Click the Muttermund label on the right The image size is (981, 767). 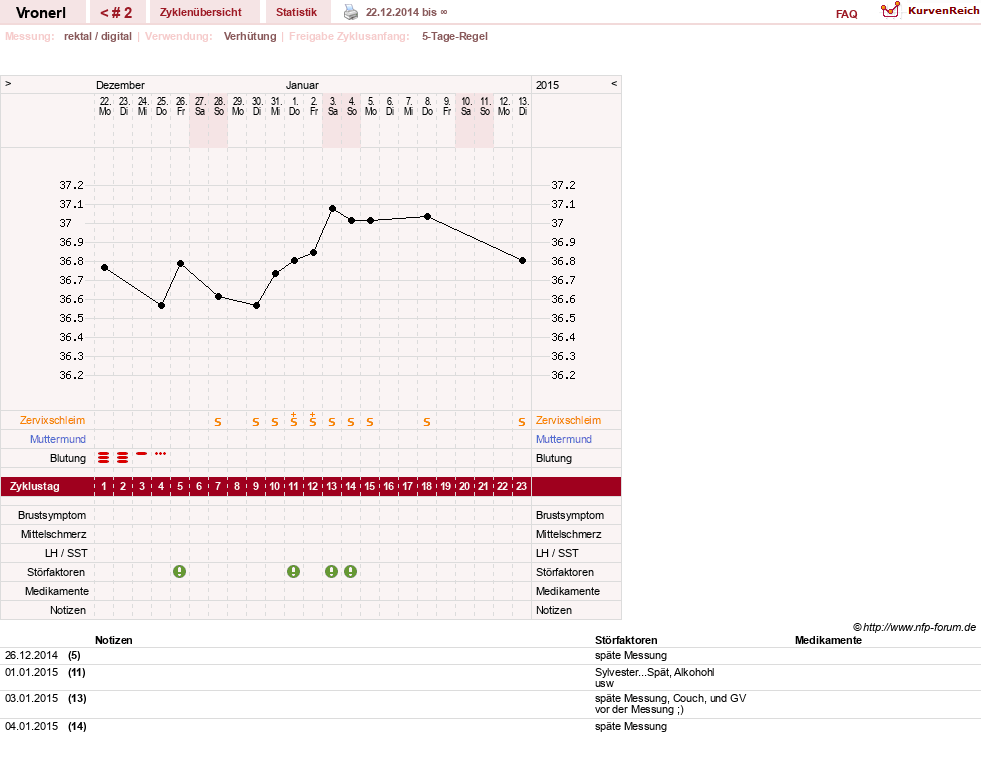pyautogui.click(x=564, y=439)
